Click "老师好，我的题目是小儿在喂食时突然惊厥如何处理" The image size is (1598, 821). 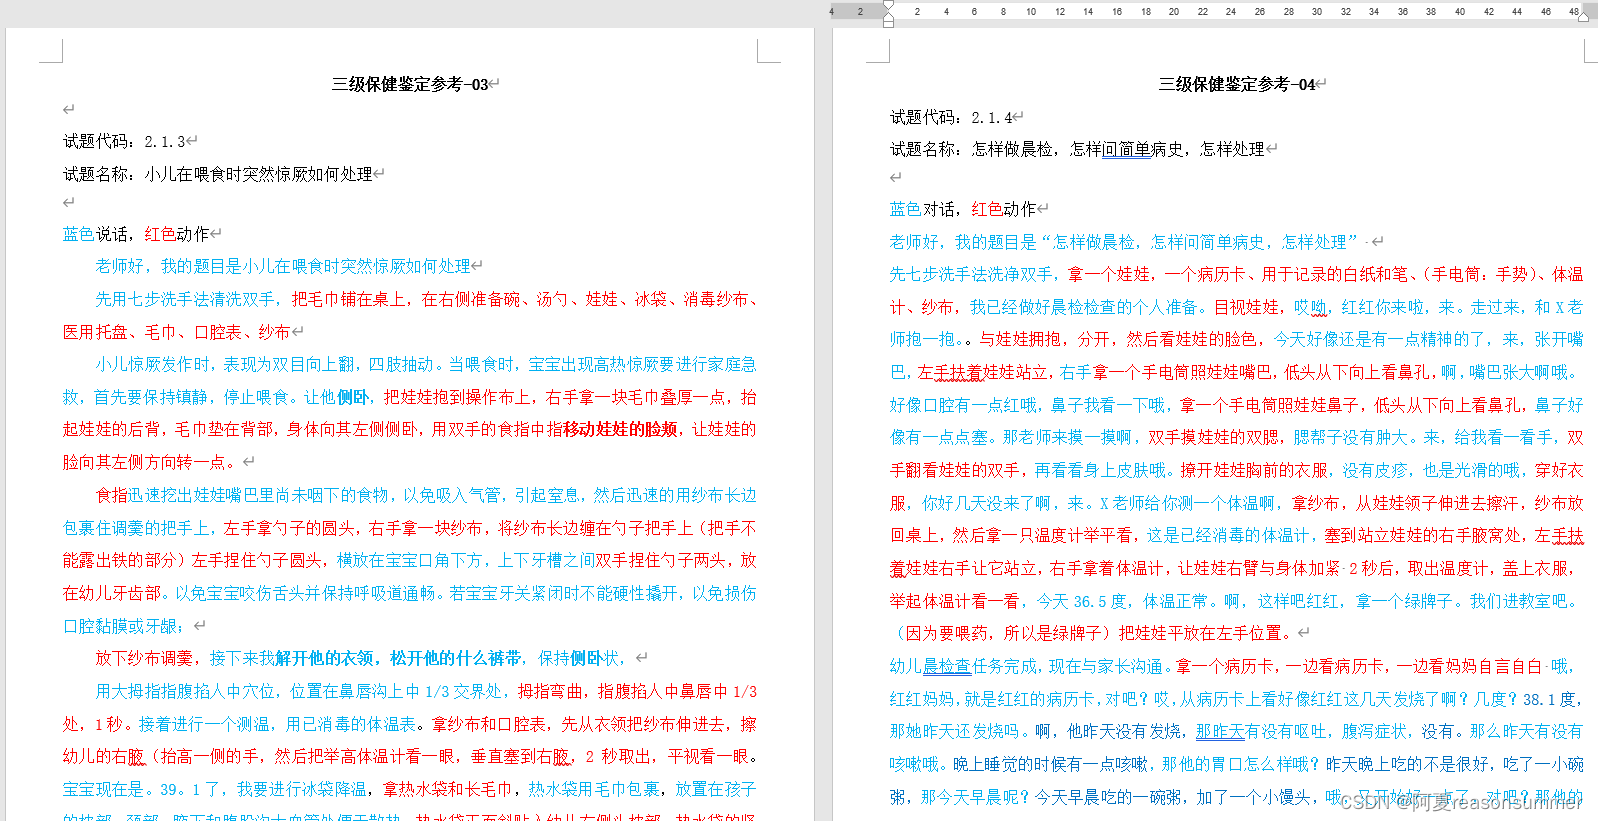(x=283, y=266)
